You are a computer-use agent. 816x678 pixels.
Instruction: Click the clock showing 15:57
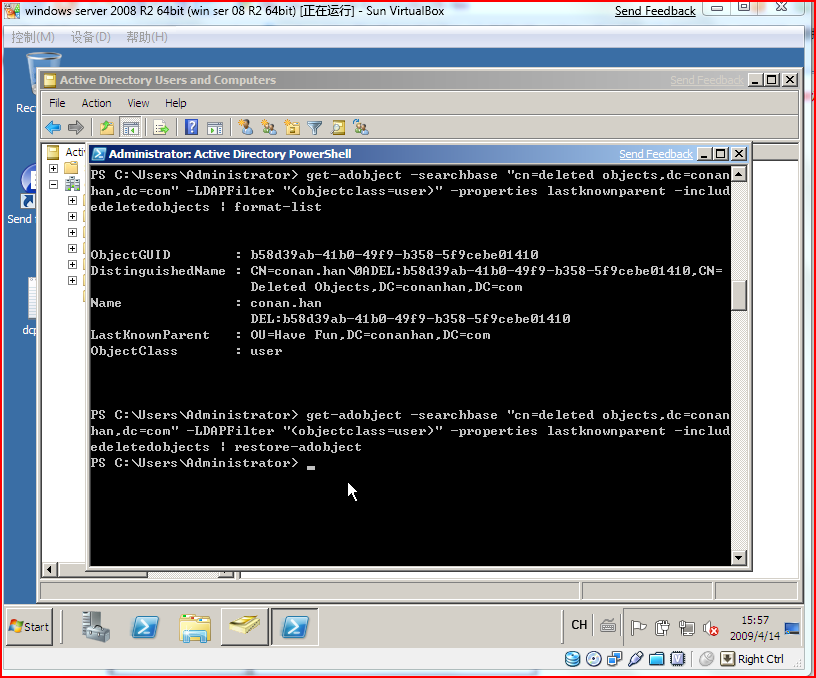(x=755, y=620)
